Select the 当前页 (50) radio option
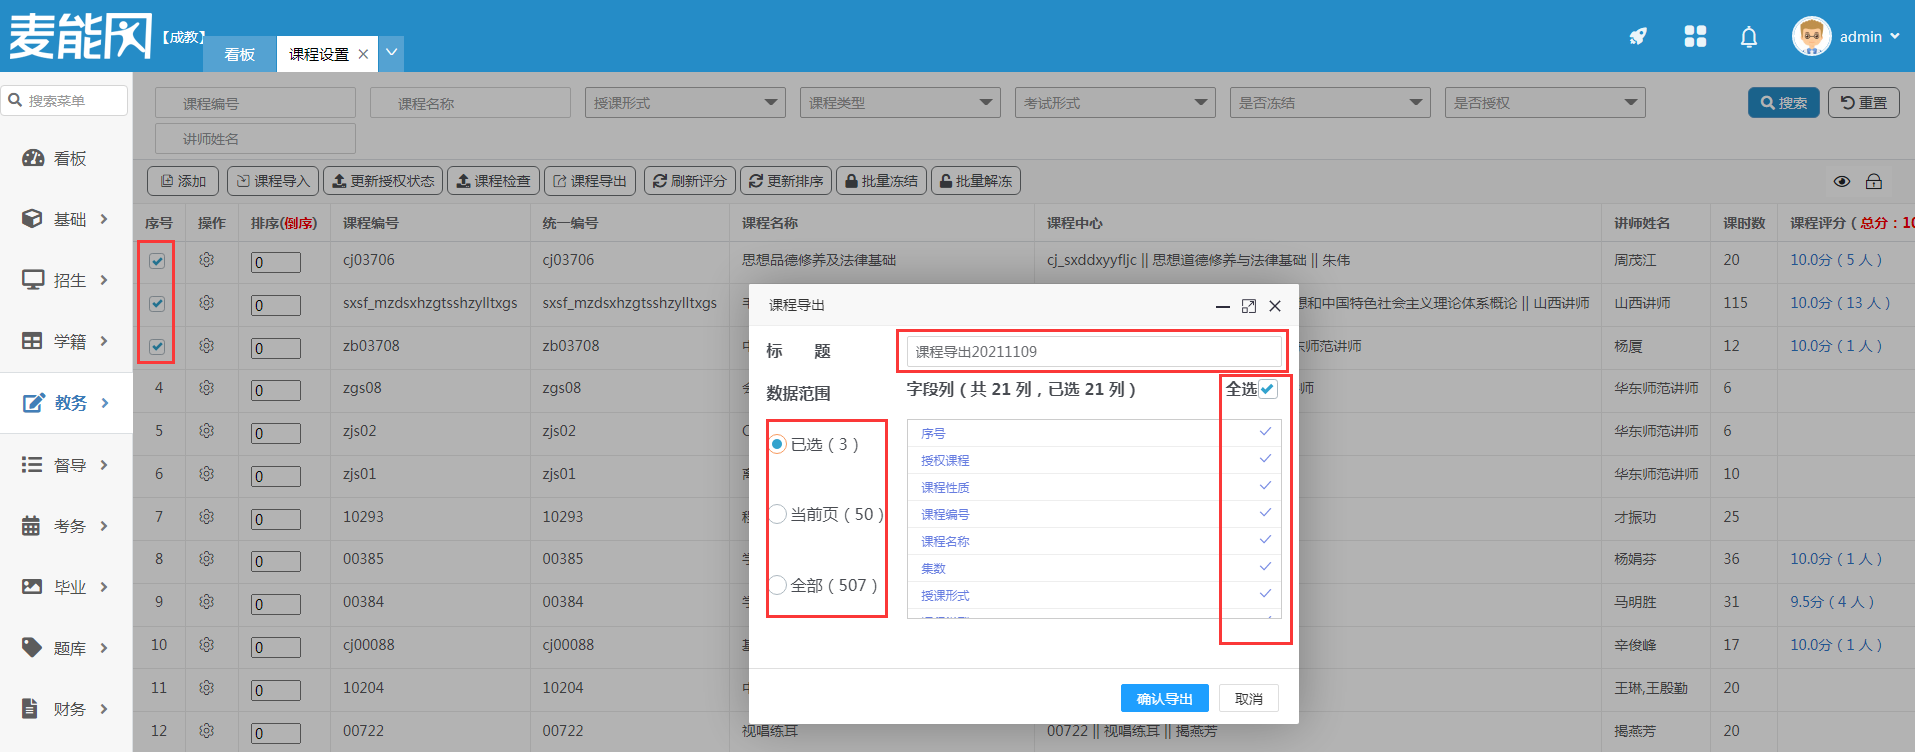Viewport: 1915px width, 752px height. pos(778,514)
